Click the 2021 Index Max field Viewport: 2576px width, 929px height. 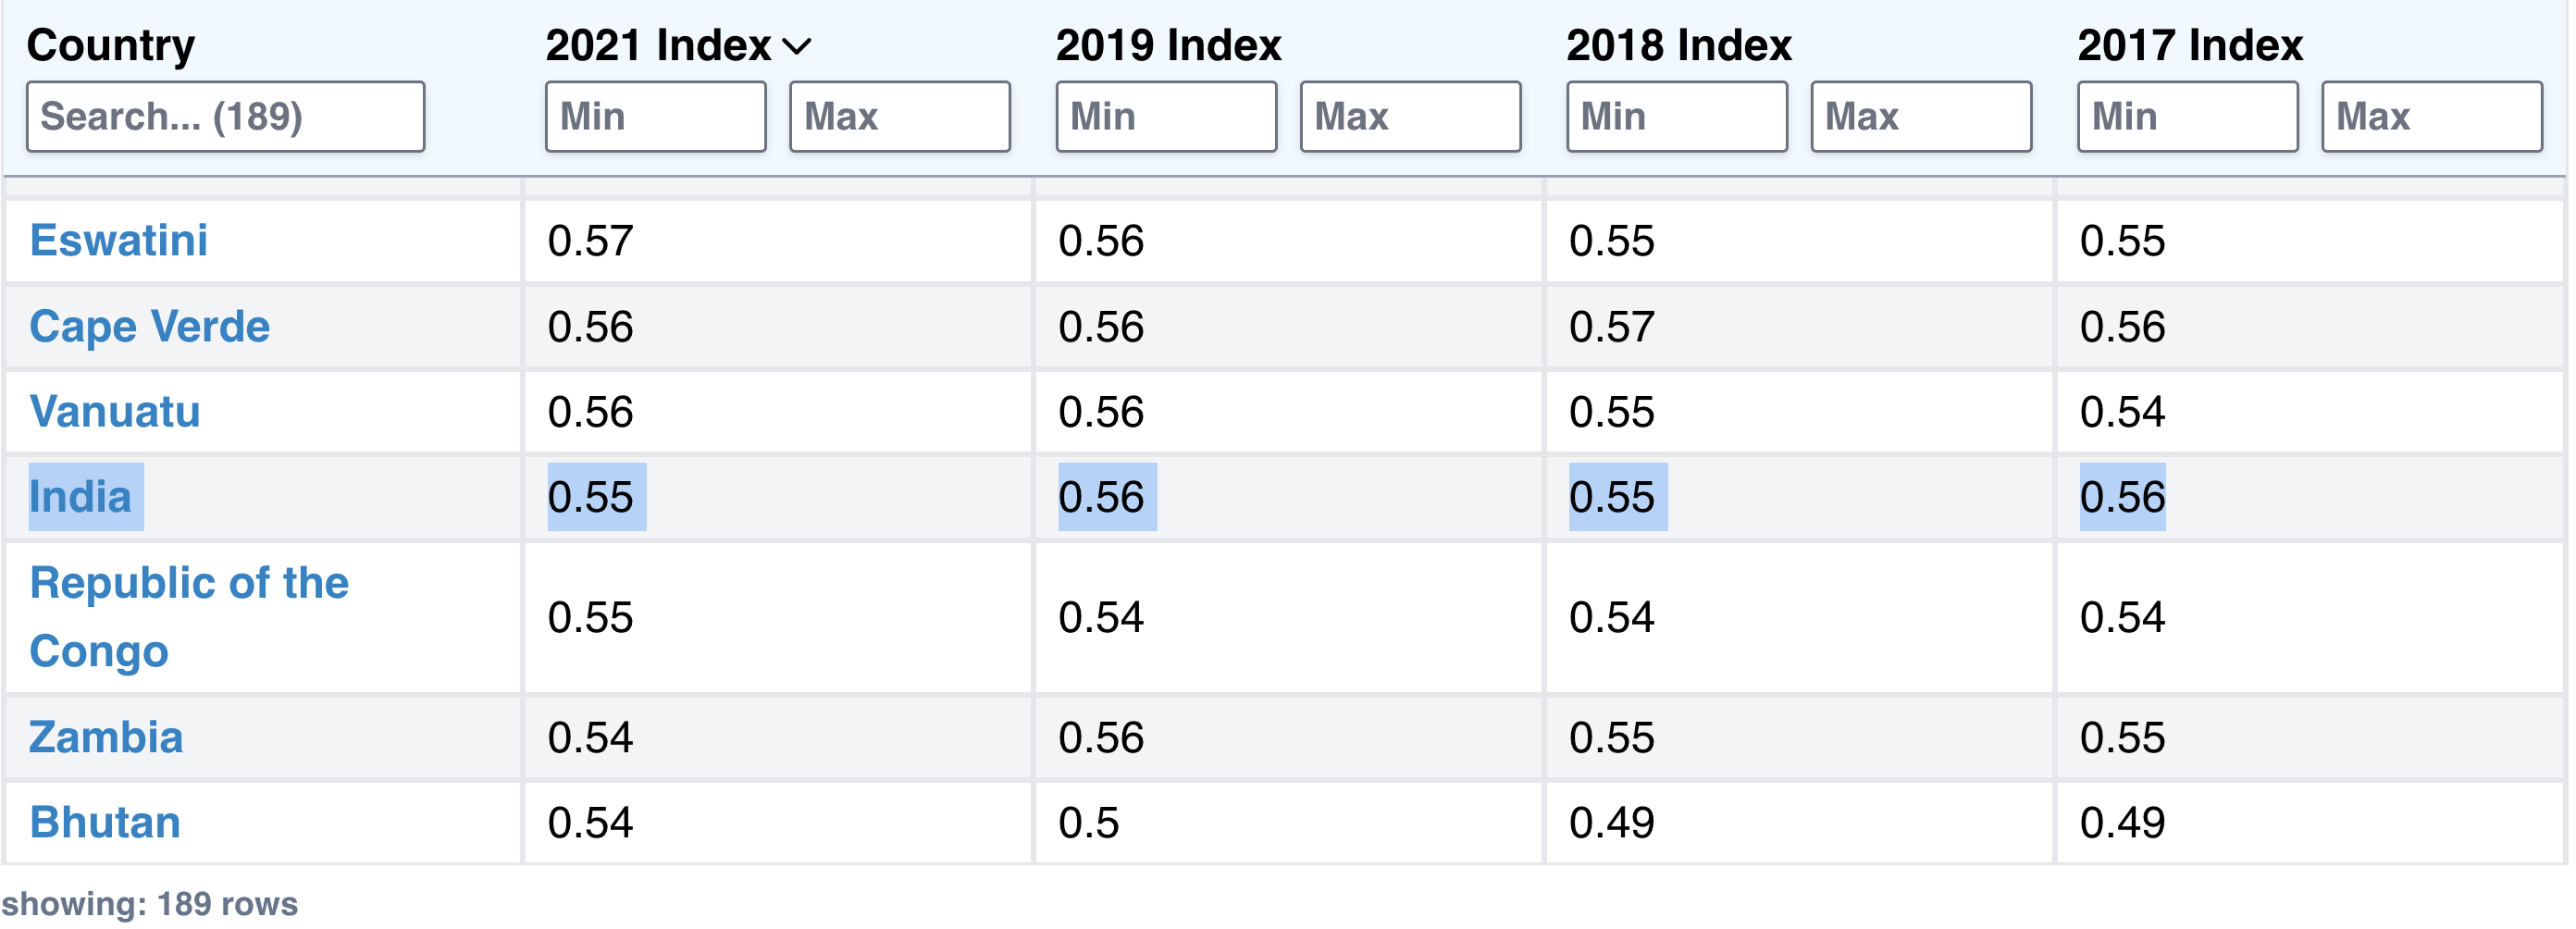point(899,117)
